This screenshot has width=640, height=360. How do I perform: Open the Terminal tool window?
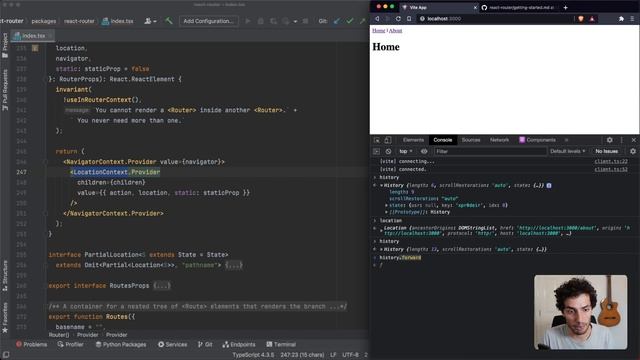click(281, 344)
